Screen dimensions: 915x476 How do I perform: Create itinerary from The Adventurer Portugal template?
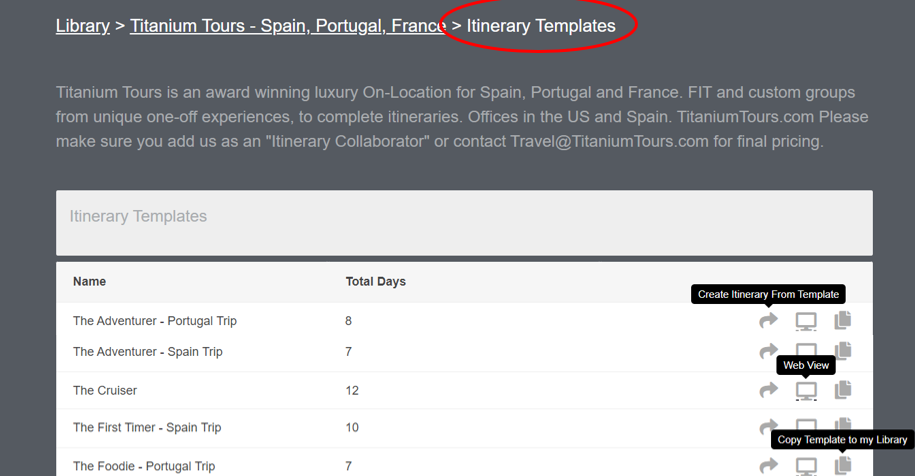click(x=769, y=320)
